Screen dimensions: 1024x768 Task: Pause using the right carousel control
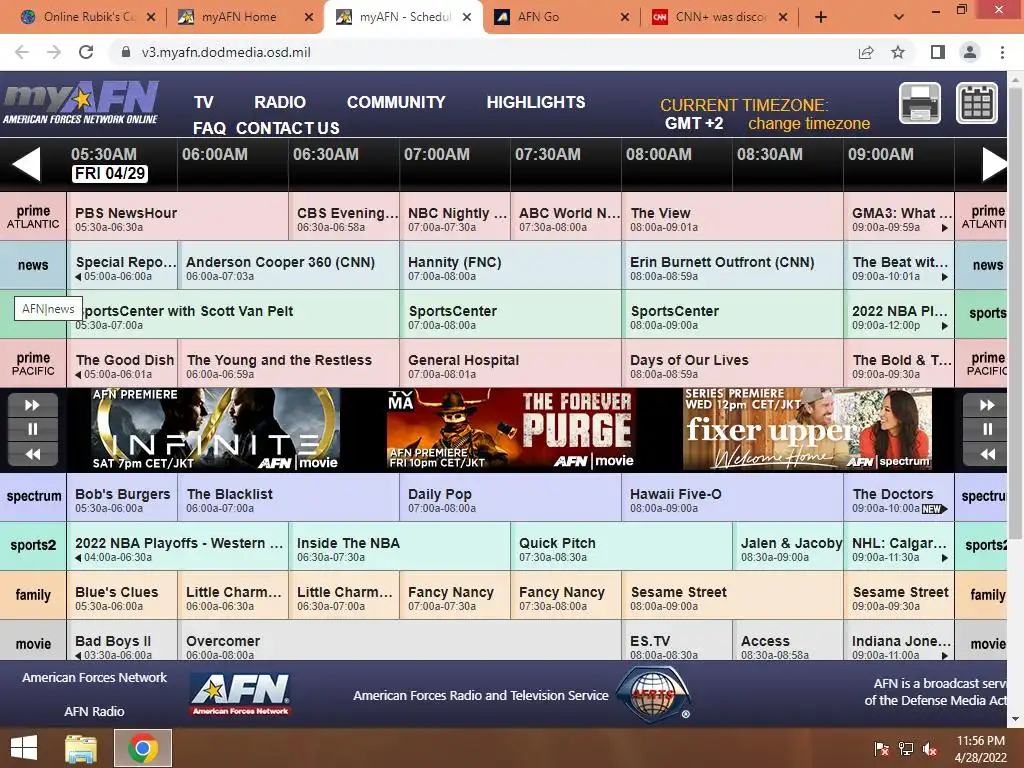pyautogui.click(x=987, y=429)
